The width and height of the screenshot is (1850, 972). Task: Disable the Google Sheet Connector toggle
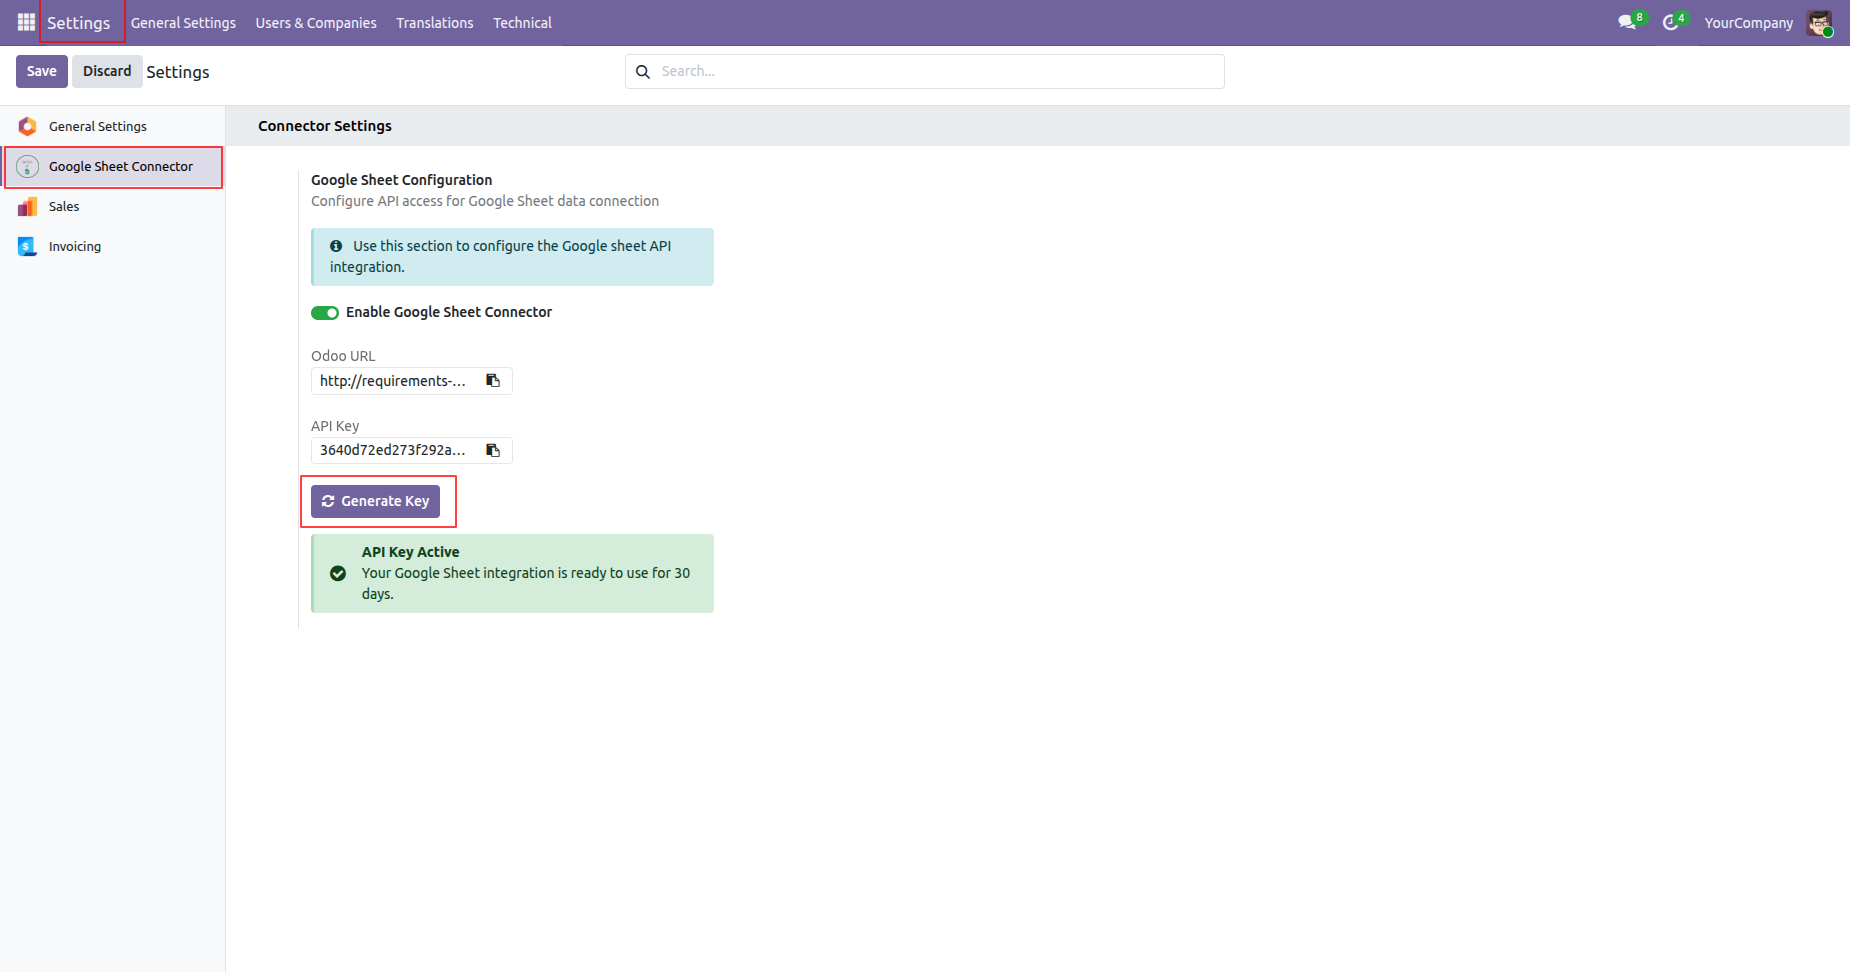(325, 312)
